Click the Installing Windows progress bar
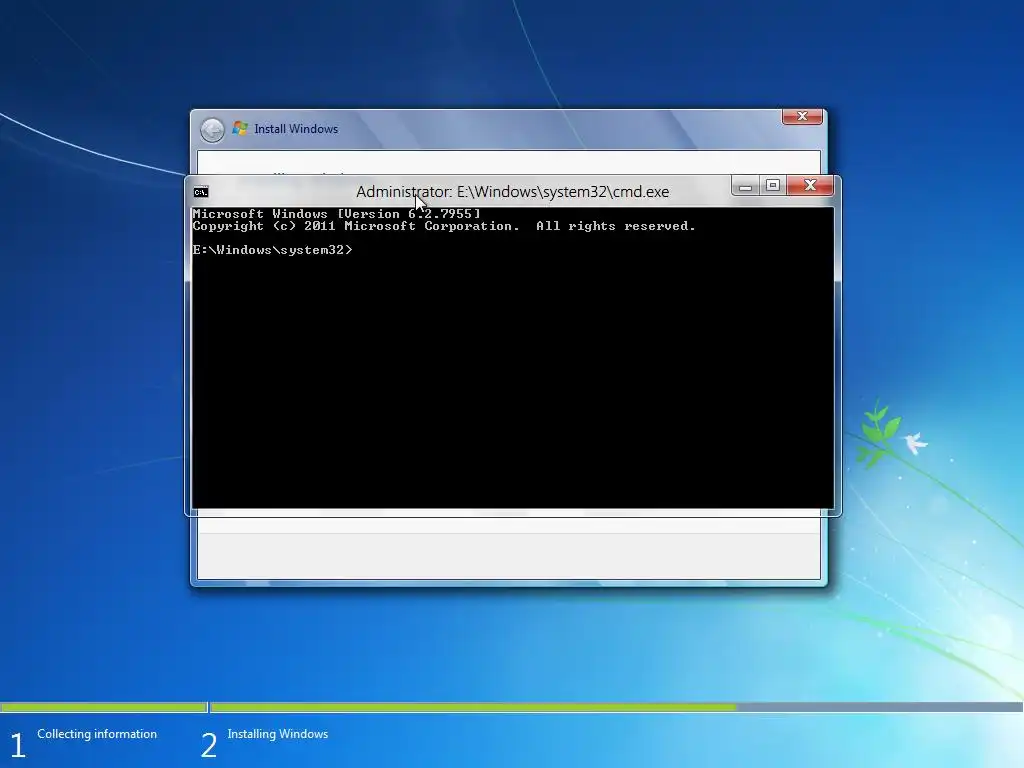The width and height of the screenshot is (1024, 768). (616, 707)
